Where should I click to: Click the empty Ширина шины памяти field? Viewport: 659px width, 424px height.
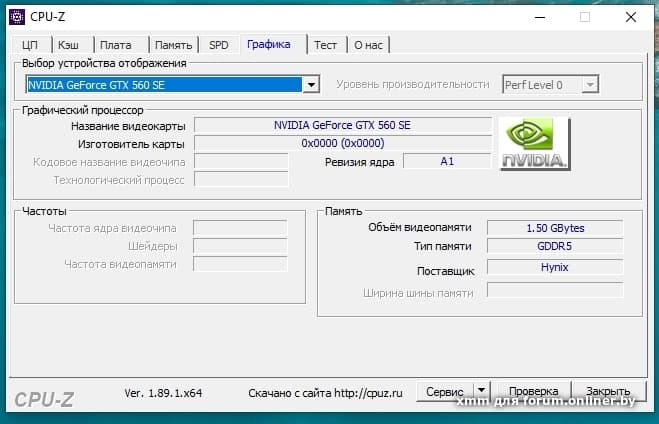pyautogui.click(x=555, y=290)
